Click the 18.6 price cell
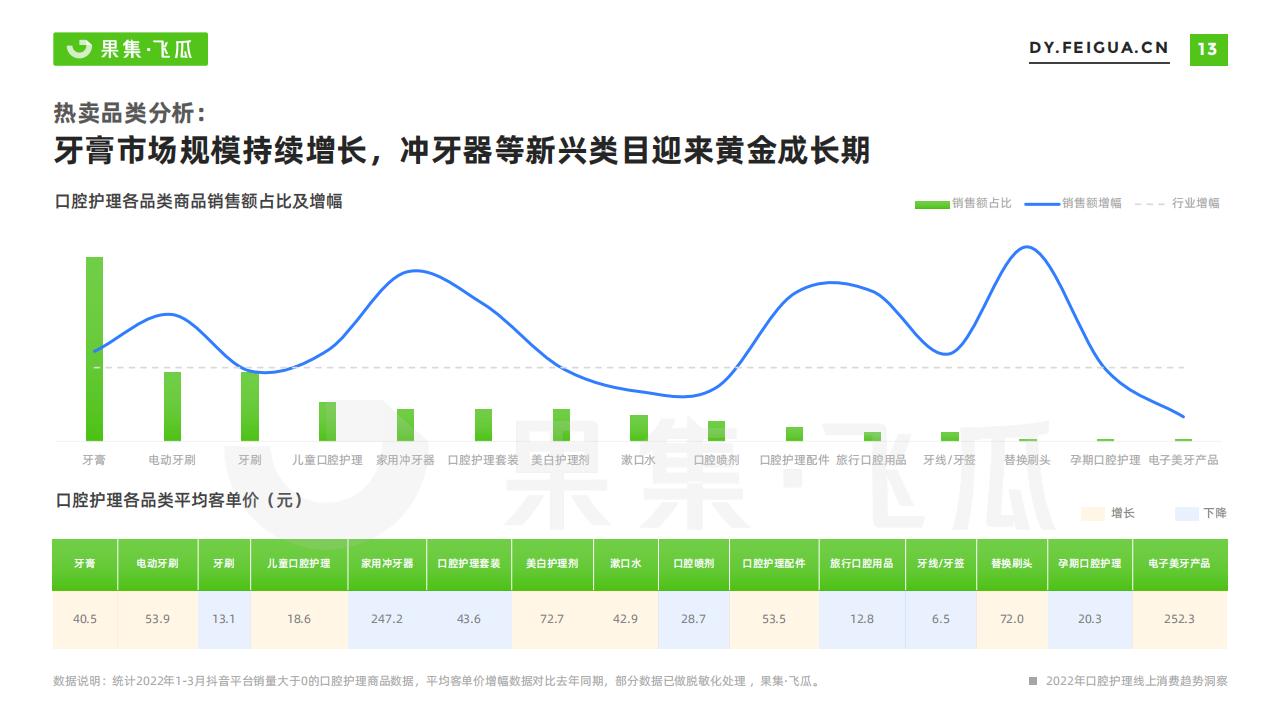 299,620
